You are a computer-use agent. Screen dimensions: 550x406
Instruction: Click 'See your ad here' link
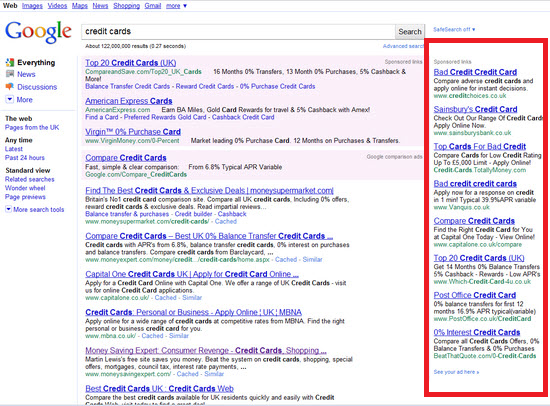(456, 372)
